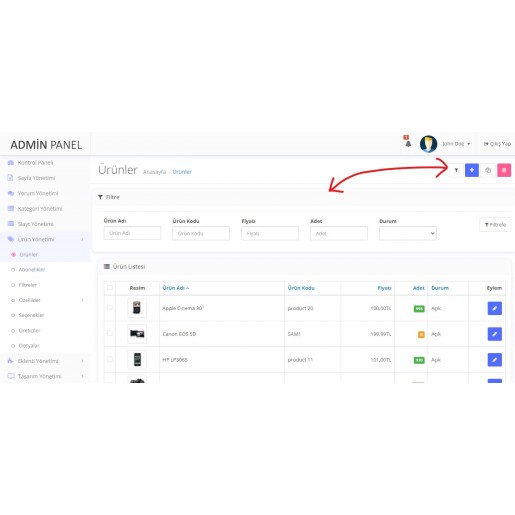Click the copy product icon button

[488, 170]
